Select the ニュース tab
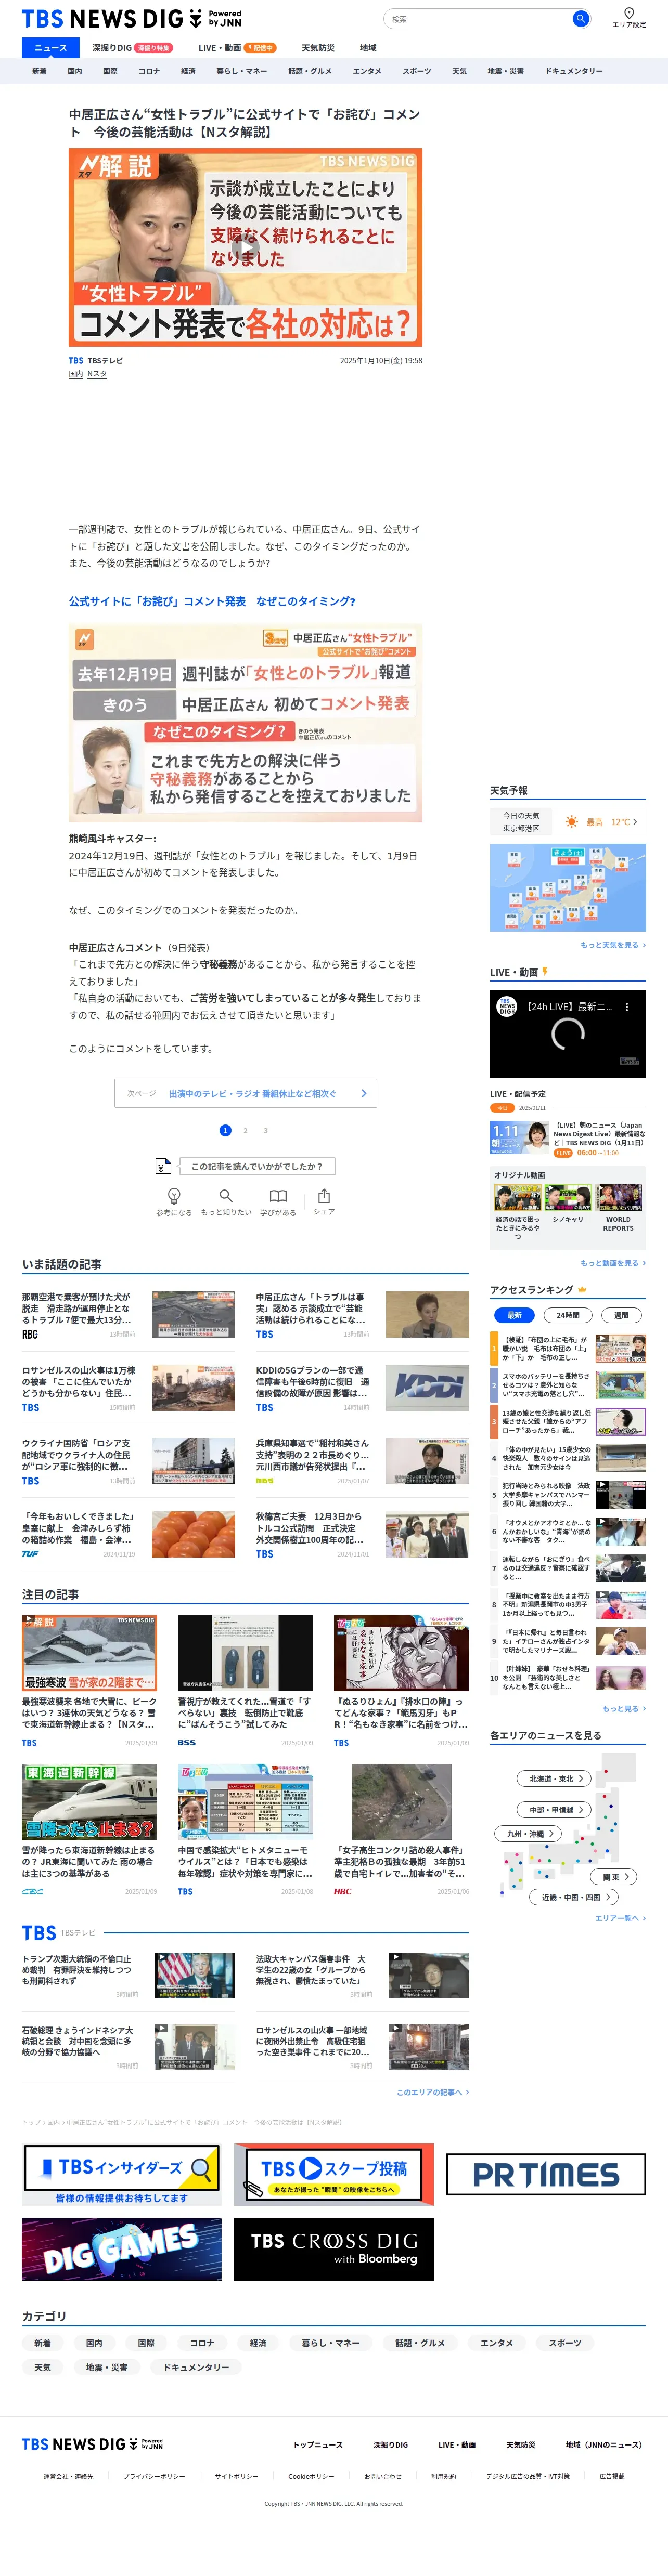This screenshot has height=2576, width=668. pos(50,47)
